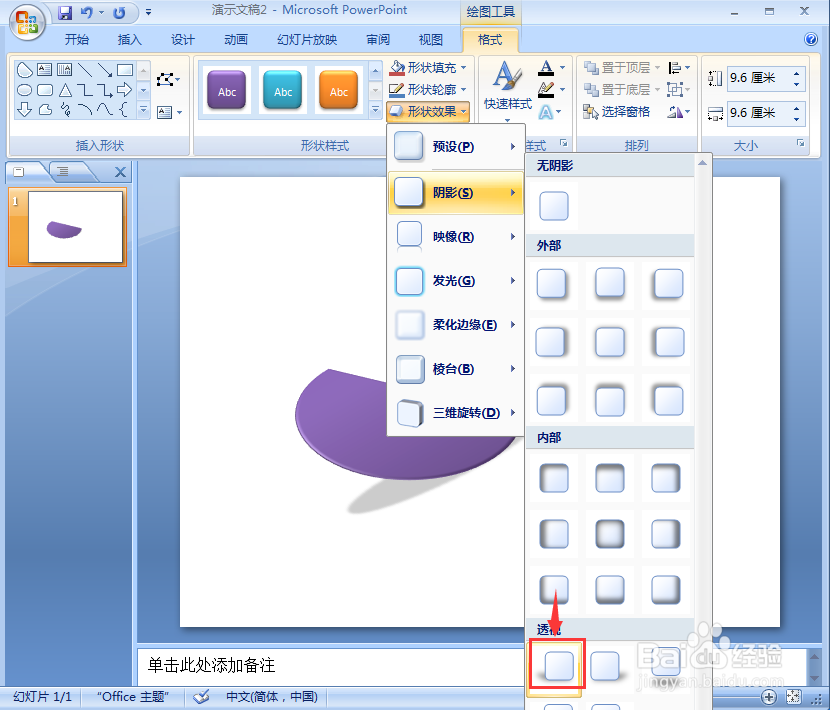Undo the last action
Image resolution: width=830 pixels, height=710 pixels.
[87, 12]
